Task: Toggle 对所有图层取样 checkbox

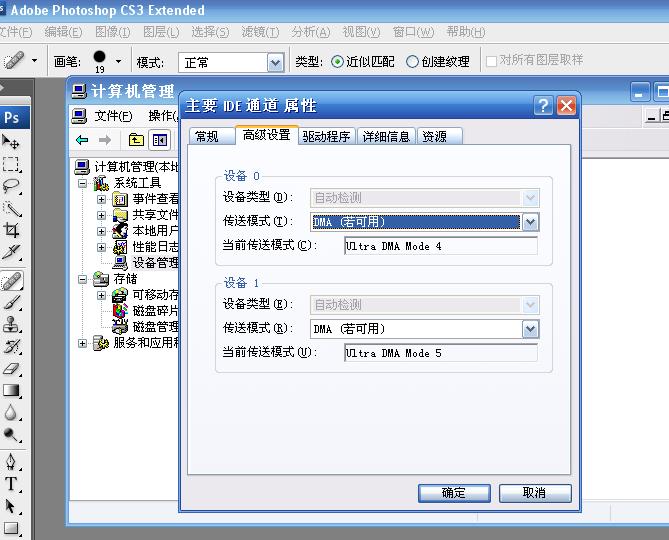Action: click(492, 61)
